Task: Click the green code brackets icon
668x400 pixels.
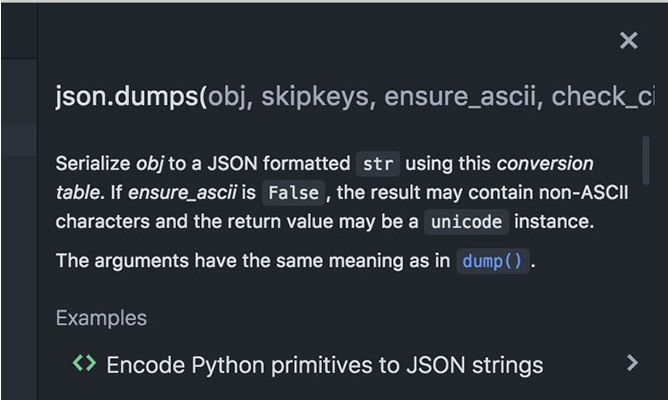Action: click(x=84, y=363)
